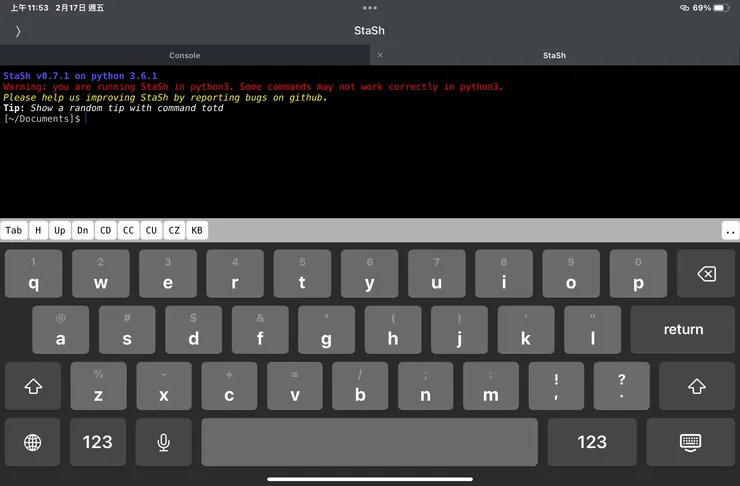
Task: Tap the hide keyboard key
Action: (690, 442)
